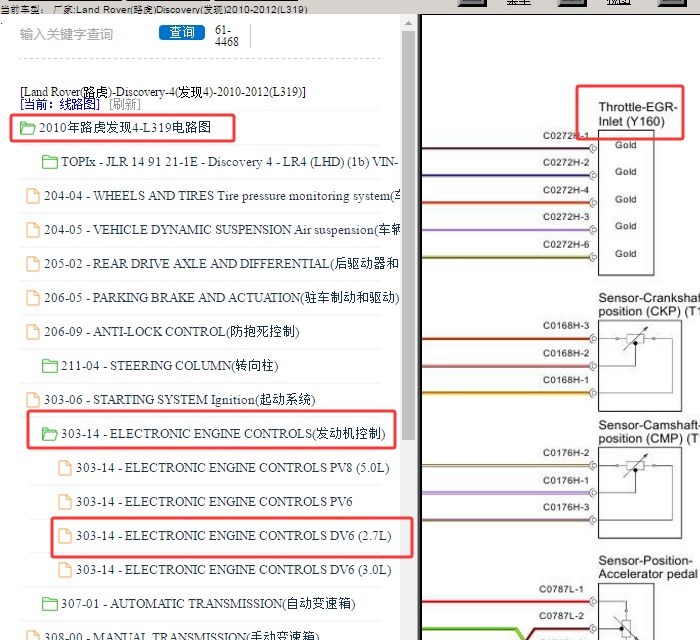
Task: Click document icon beside 204-04 Wheels and Tires
Action: (x=33, y=195)
